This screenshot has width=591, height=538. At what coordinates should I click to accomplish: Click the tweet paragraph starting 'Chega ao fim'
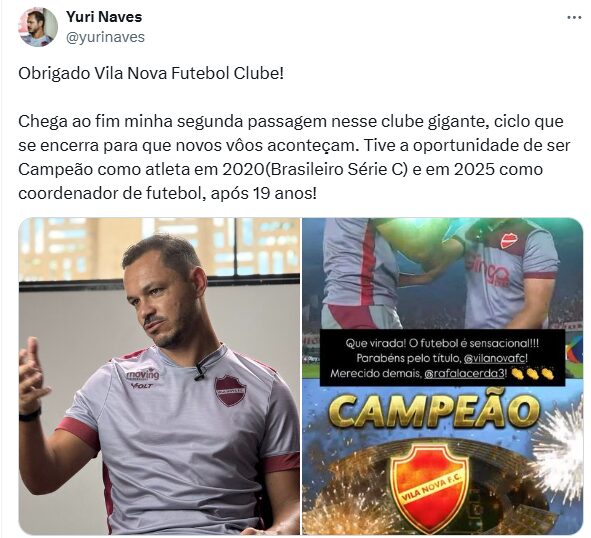[x=294, y=158]
